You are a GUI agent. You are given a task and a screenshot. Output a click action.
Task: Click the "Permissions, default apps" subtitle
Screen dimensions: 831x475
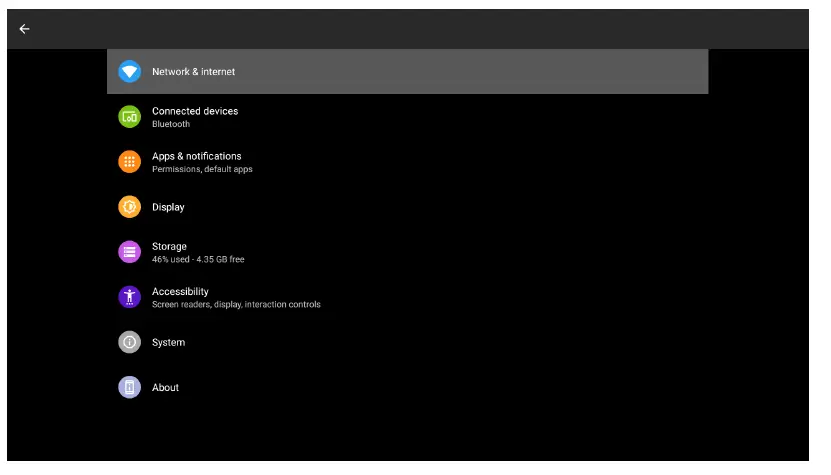tap(202, 169)
